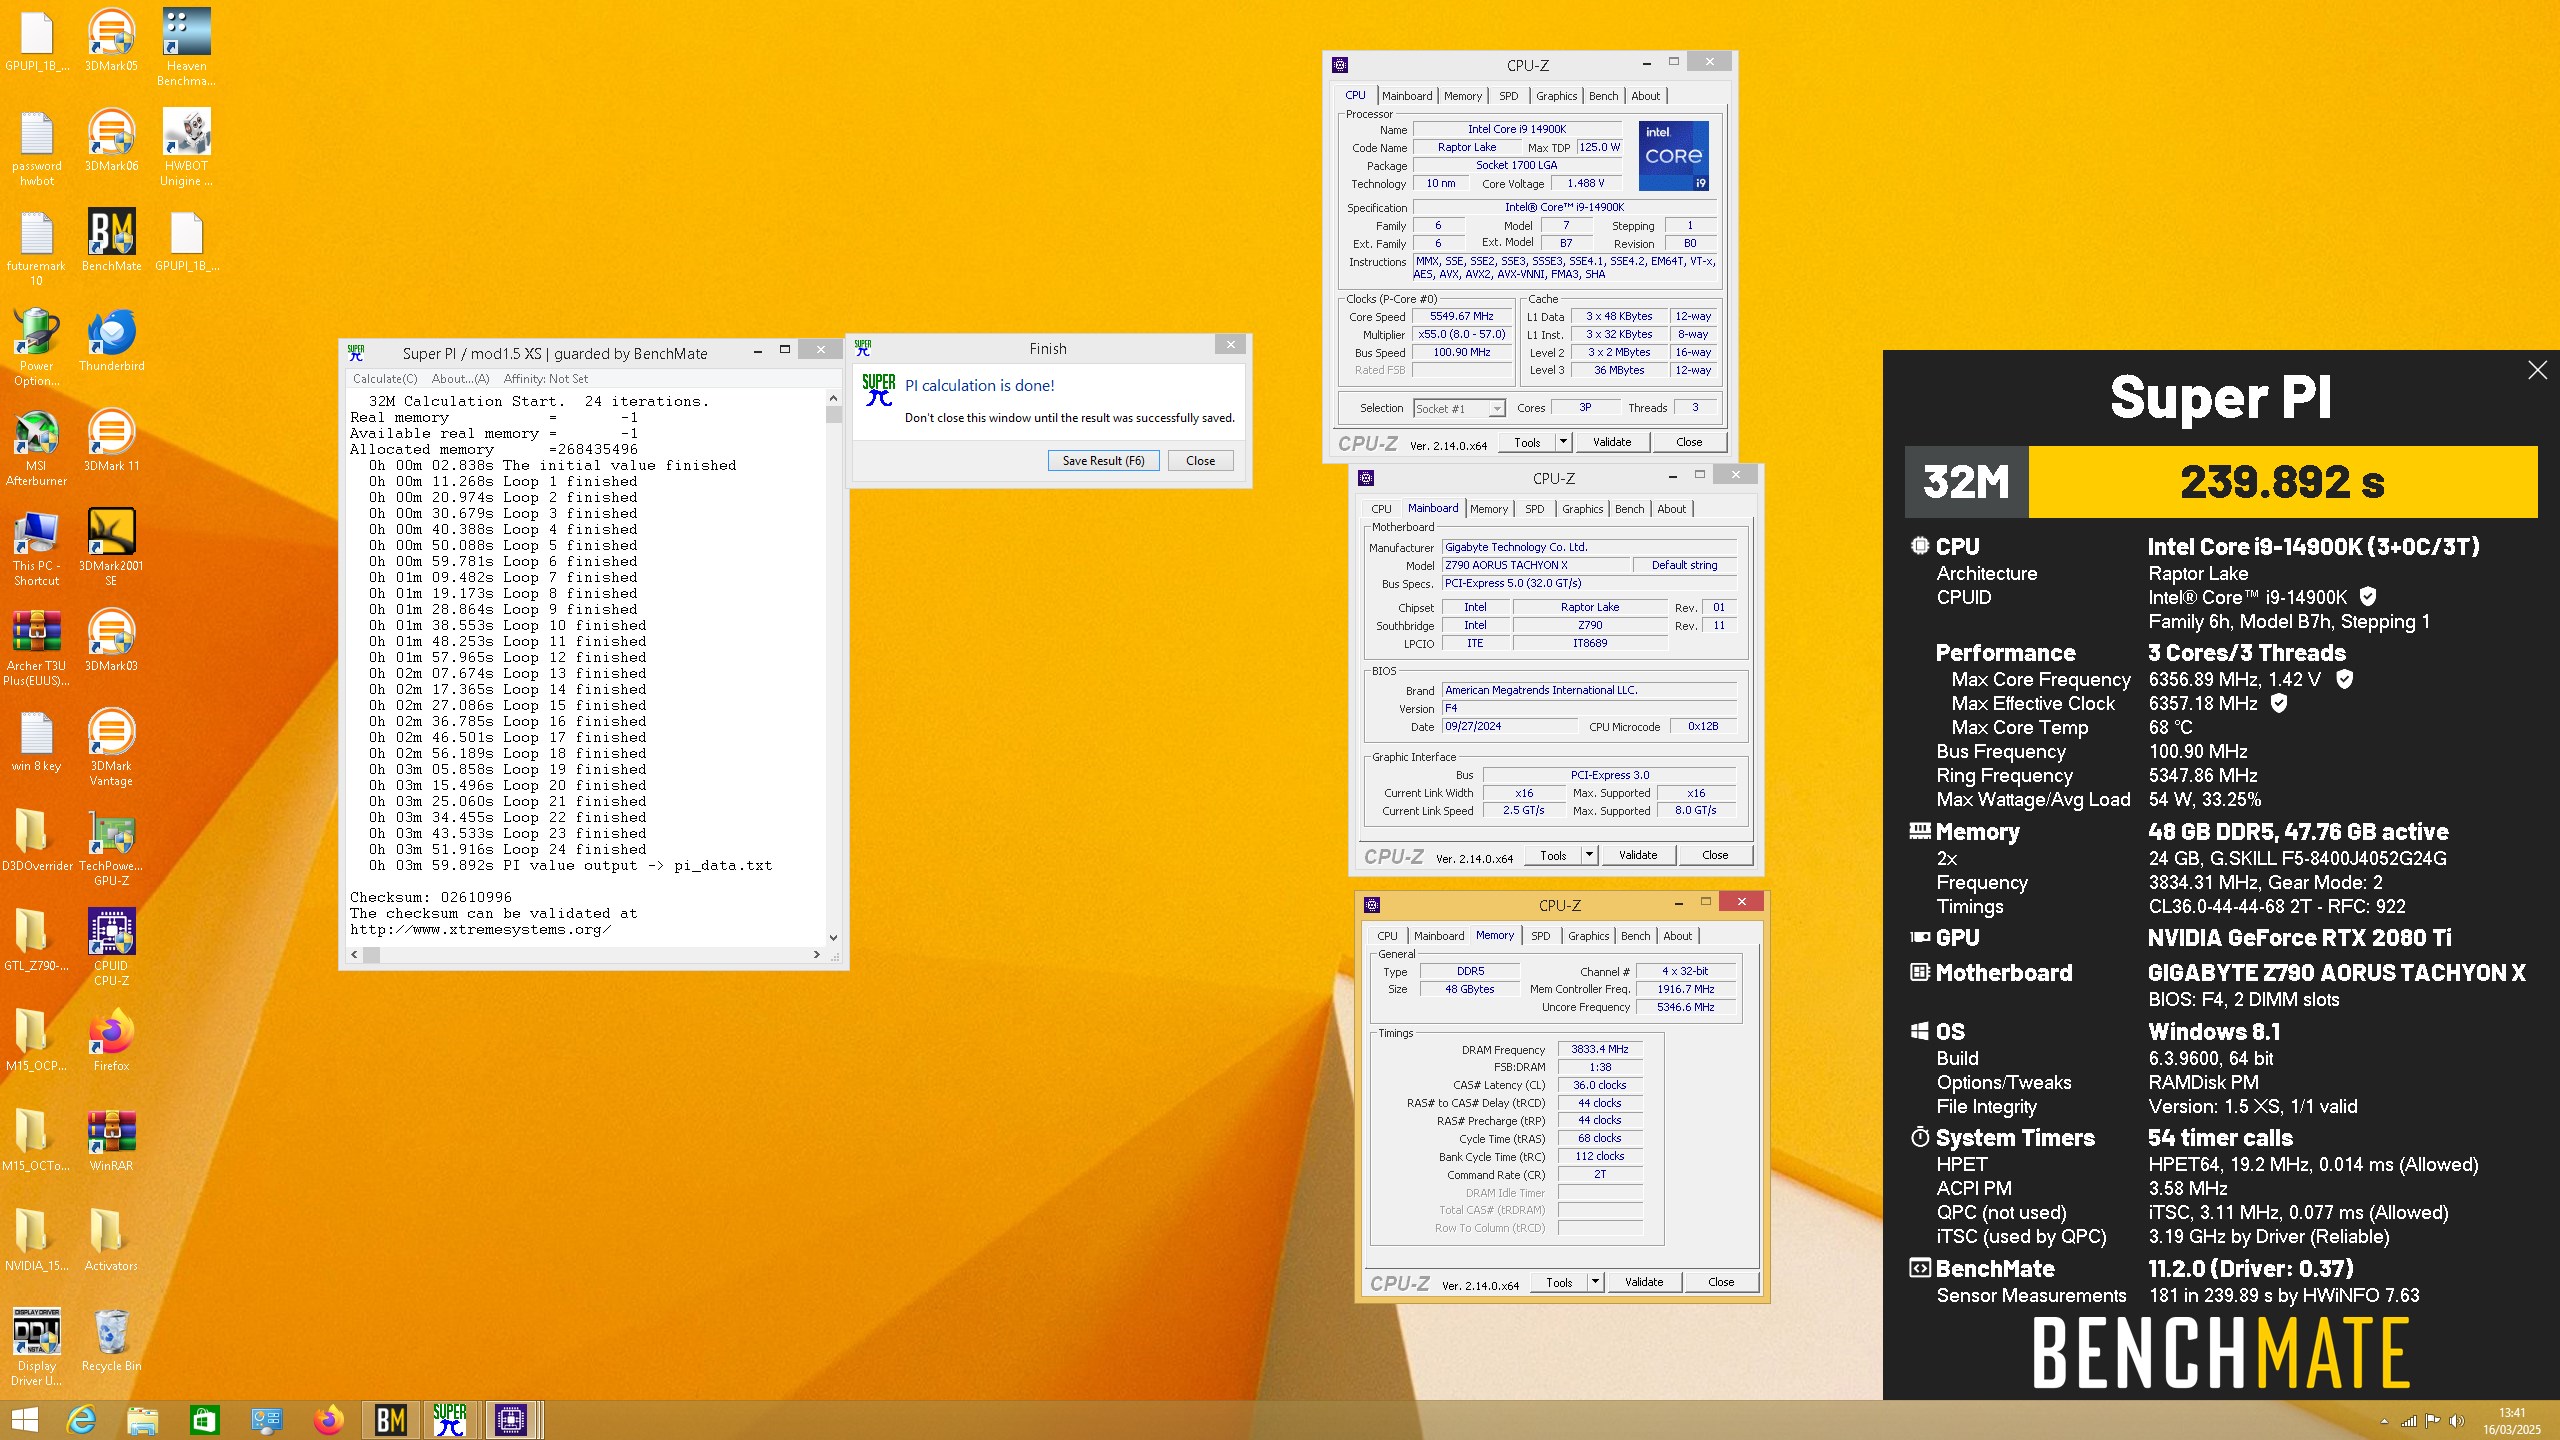Expand Tools dropdown arrow in middle CPU-Z
This screenshot has height=1440, width=2560.
pos(1589,855)
